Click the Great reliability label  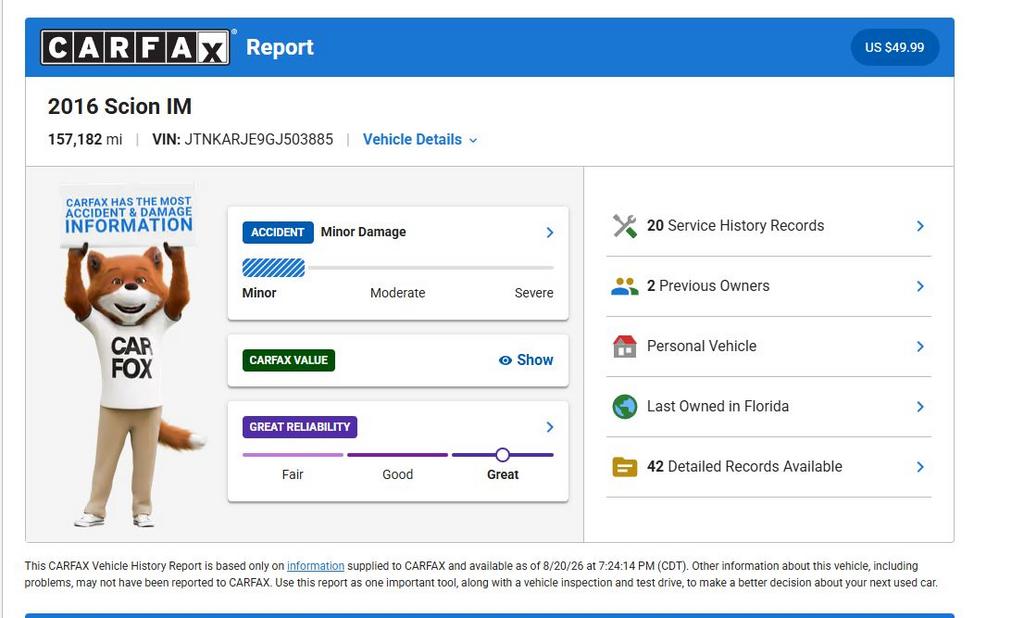pos(503,475)
